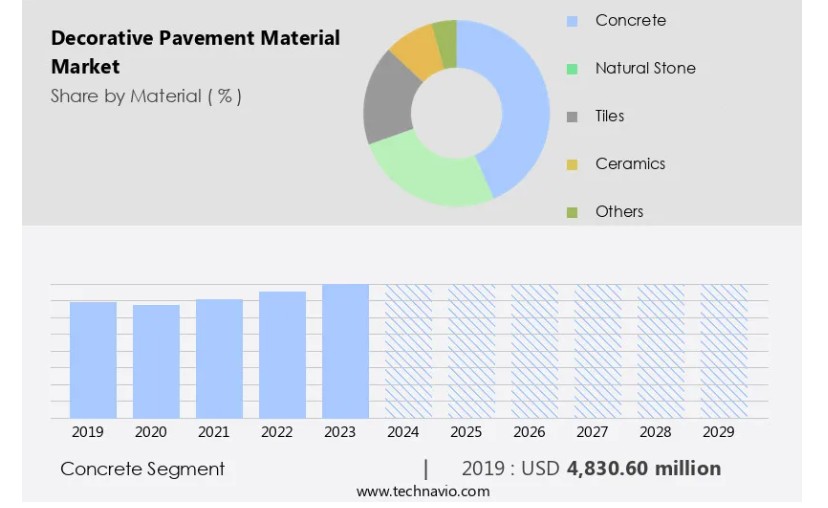
Task: Click the 2026 axis year label
Action: coord(529,432)
